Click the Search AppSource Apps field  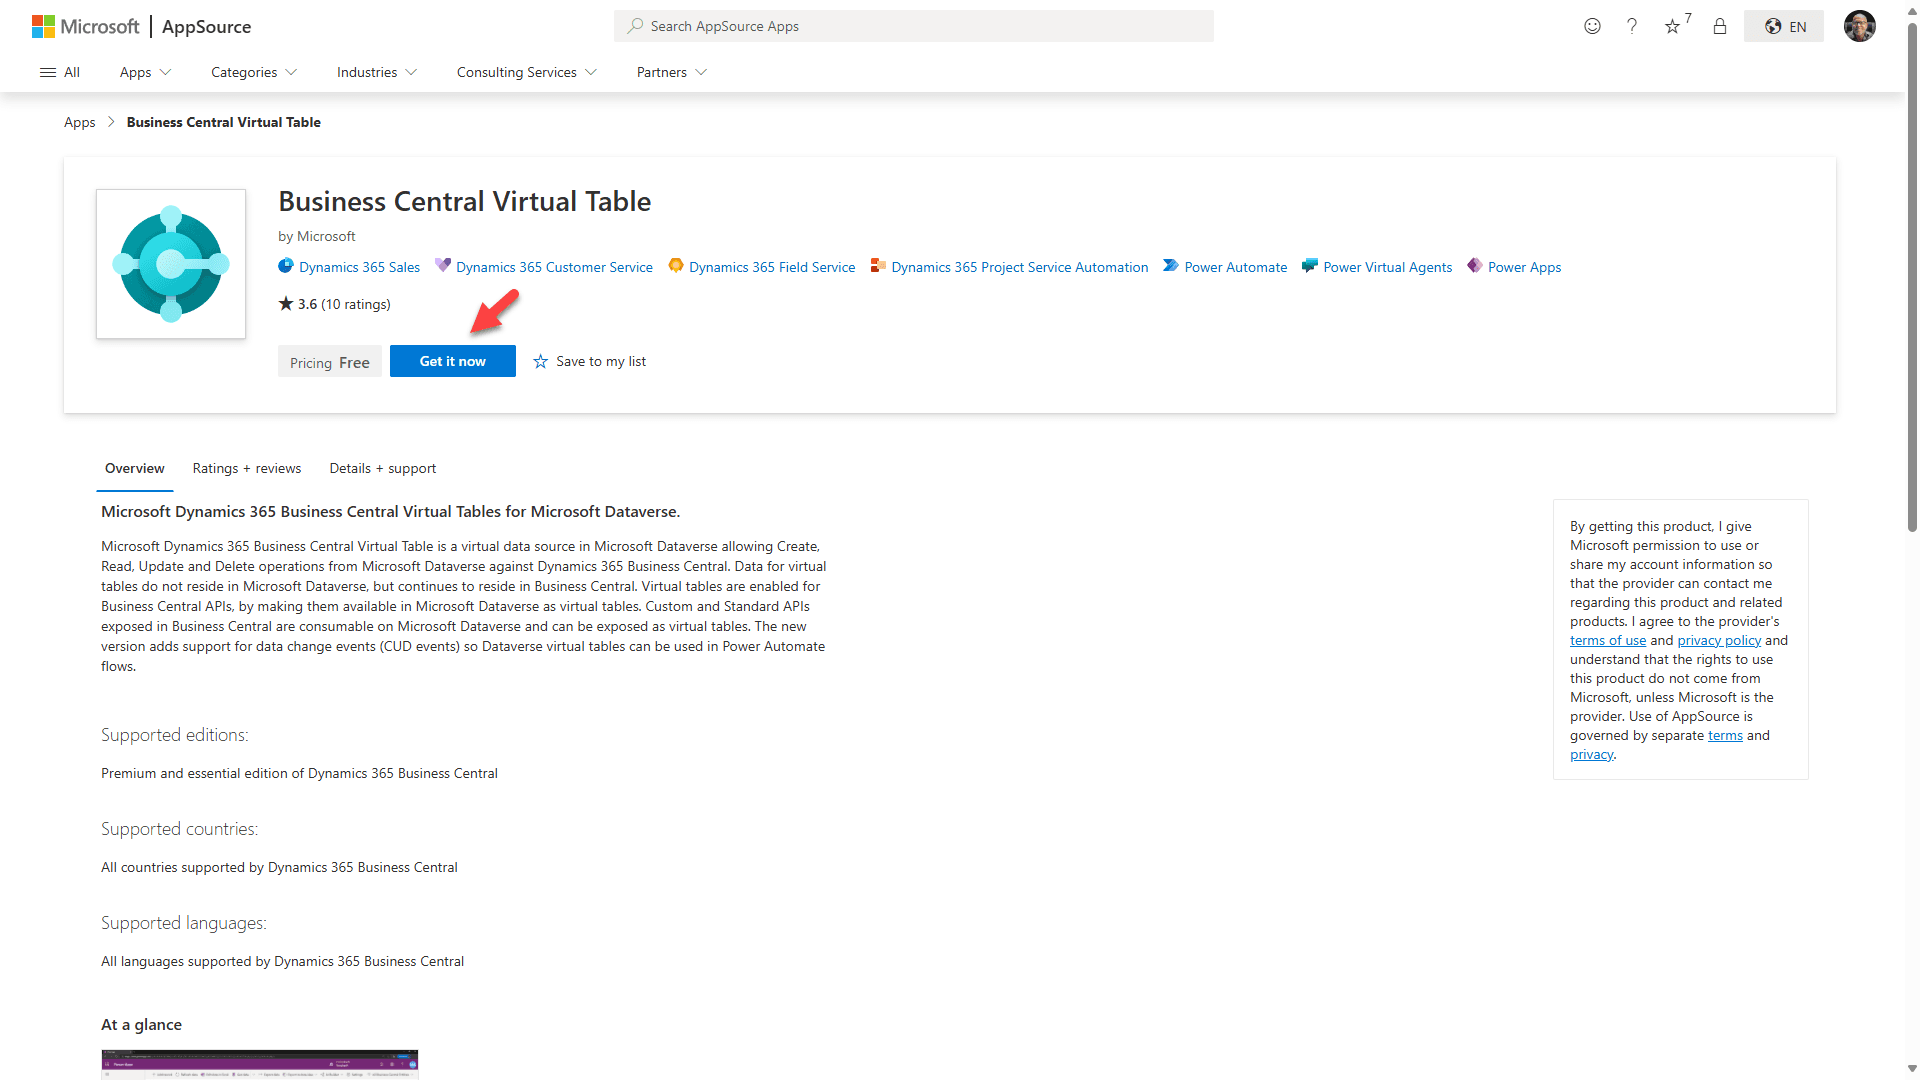[913, 26]
